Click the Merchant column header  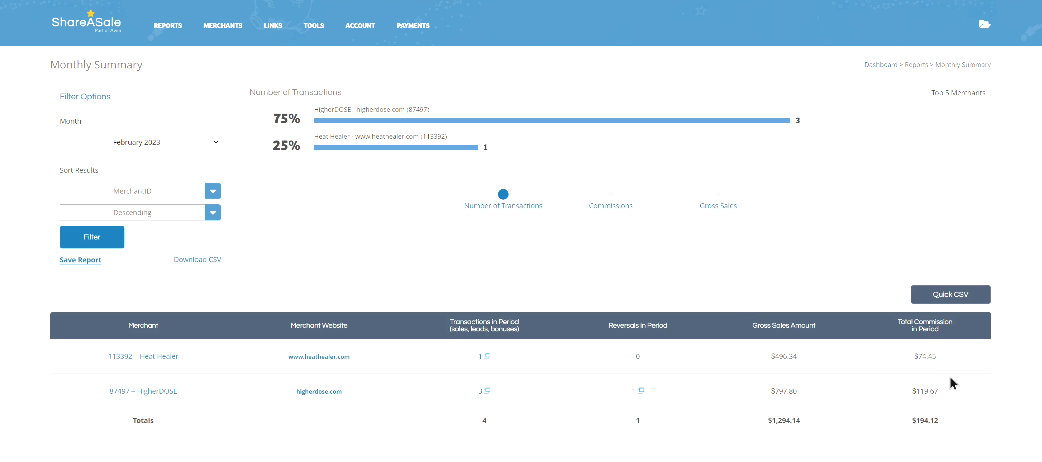144,326
